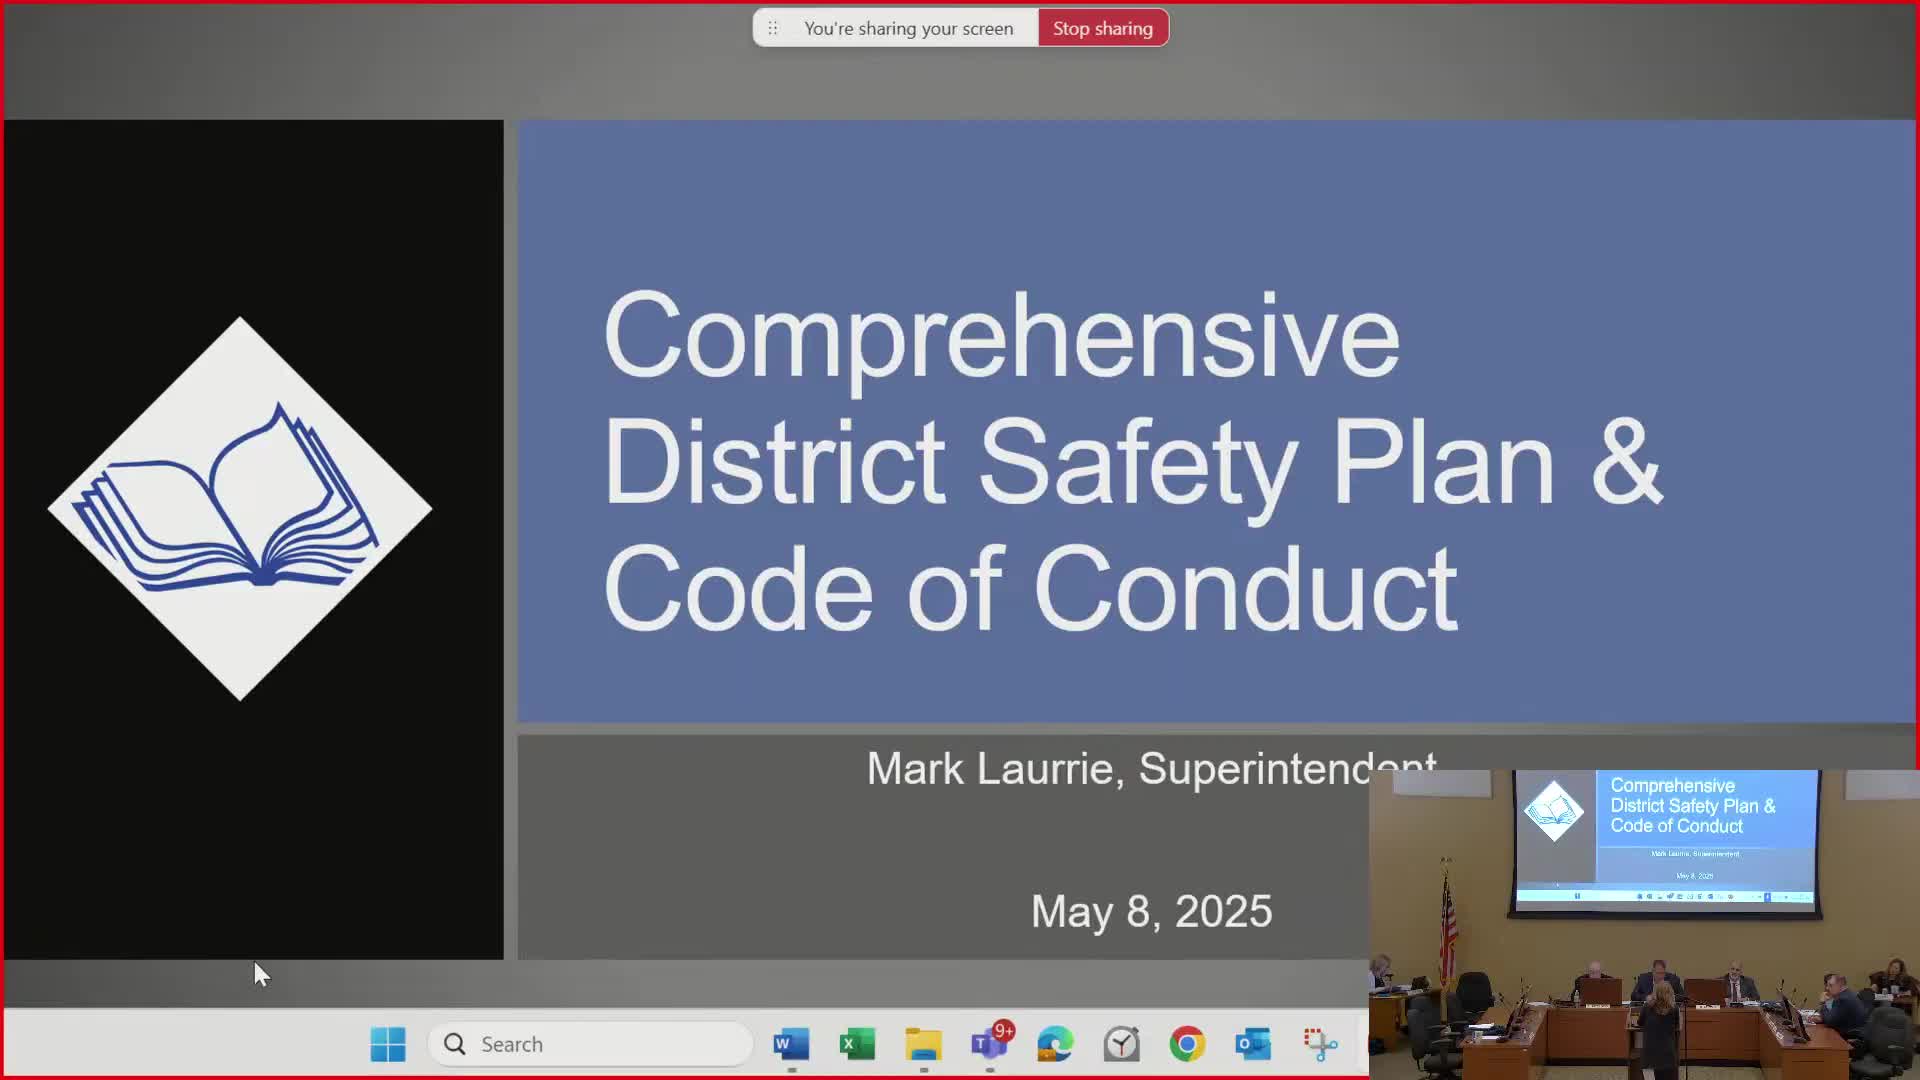This screenshot has width=1920, height=1080.
Task: Click the taskbar search magnifier icon
Action: 455,1044
